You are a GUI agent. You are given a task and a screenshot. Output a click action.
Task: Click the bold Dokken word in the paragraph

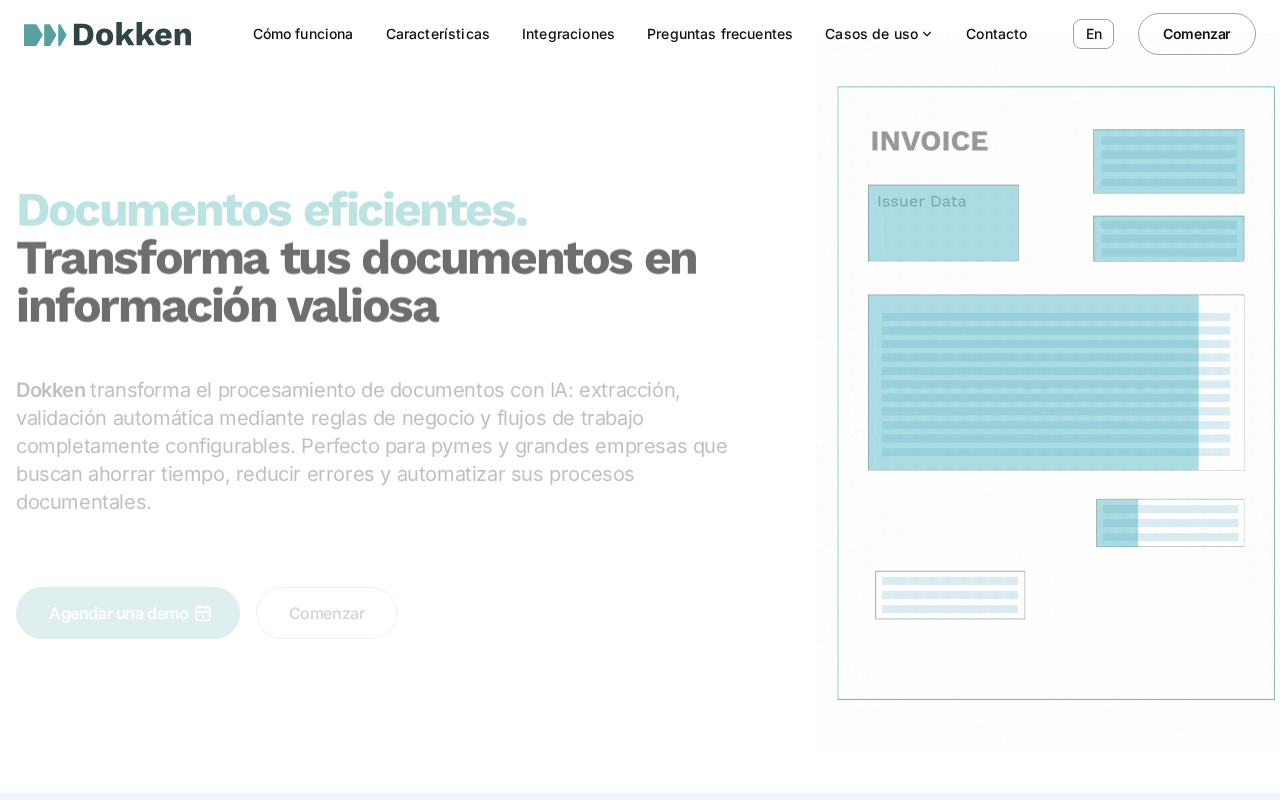[x=51, y=390]
